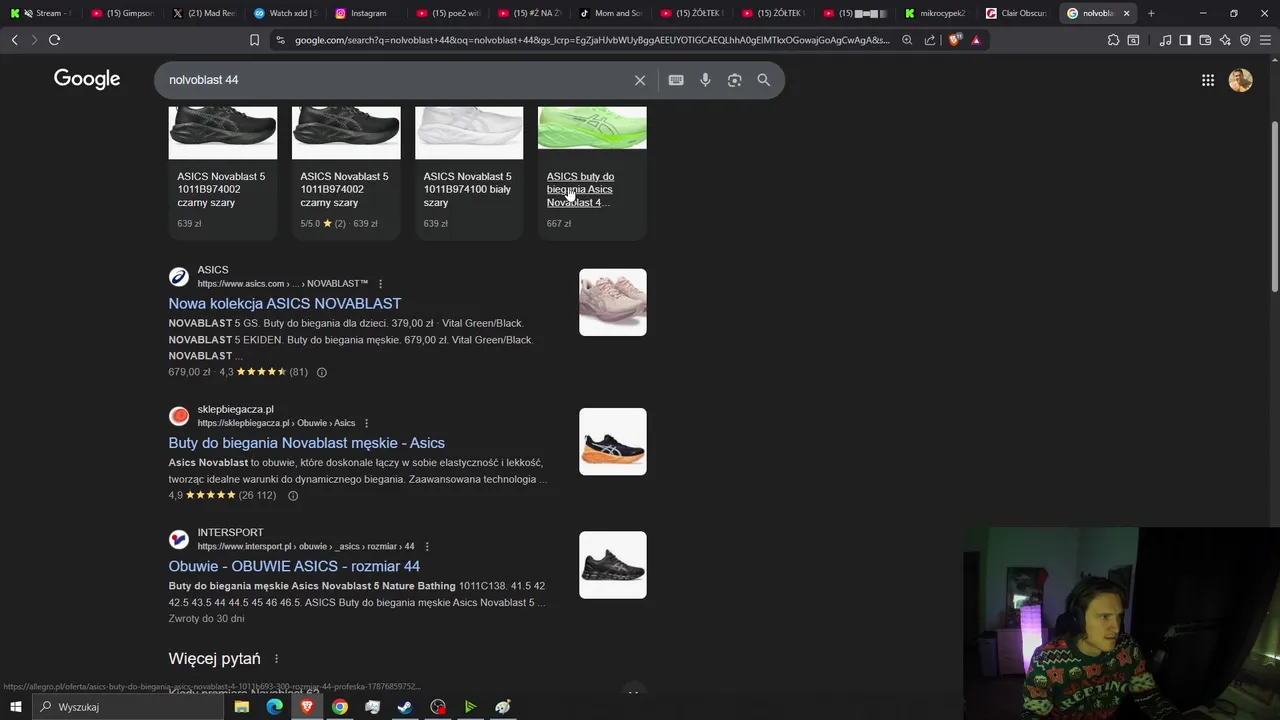Open Buty do biegania Novablast męskie link
Viewport: 1280px width, 720px height.
point(306,443)
